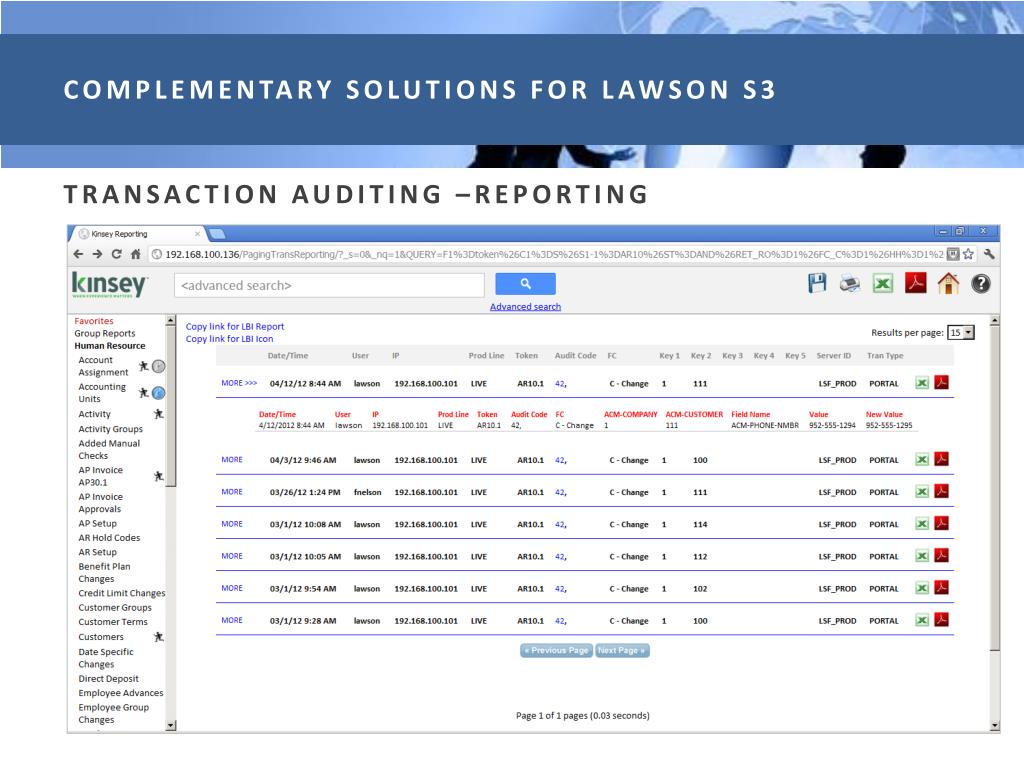Export the 03/1/12 10:05 AM row to Excel
Viewport: 1024px width, 768px height.
point(921,556)
